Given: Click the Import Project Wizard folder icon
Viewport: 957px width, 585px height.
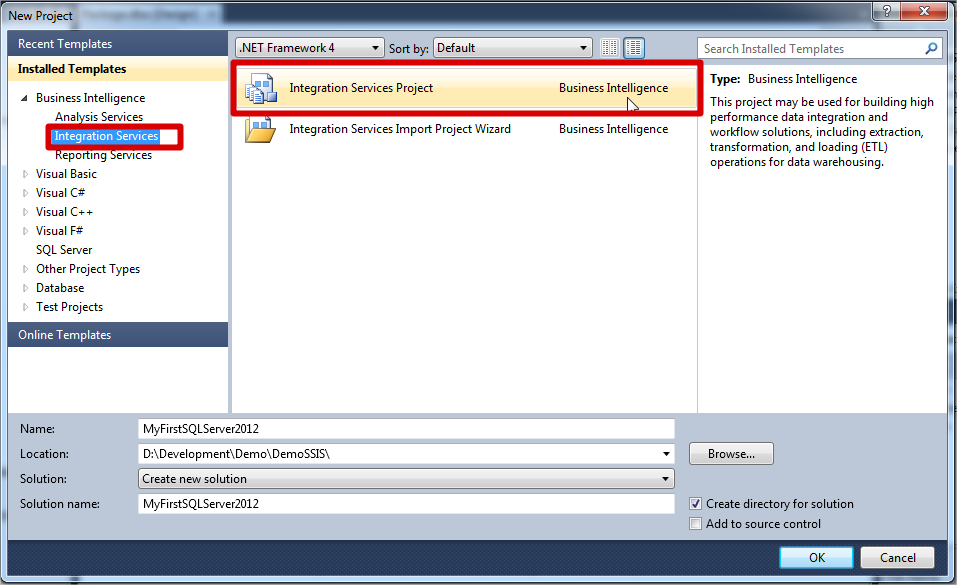Looking at the screenshot, I should coord(260,130).
